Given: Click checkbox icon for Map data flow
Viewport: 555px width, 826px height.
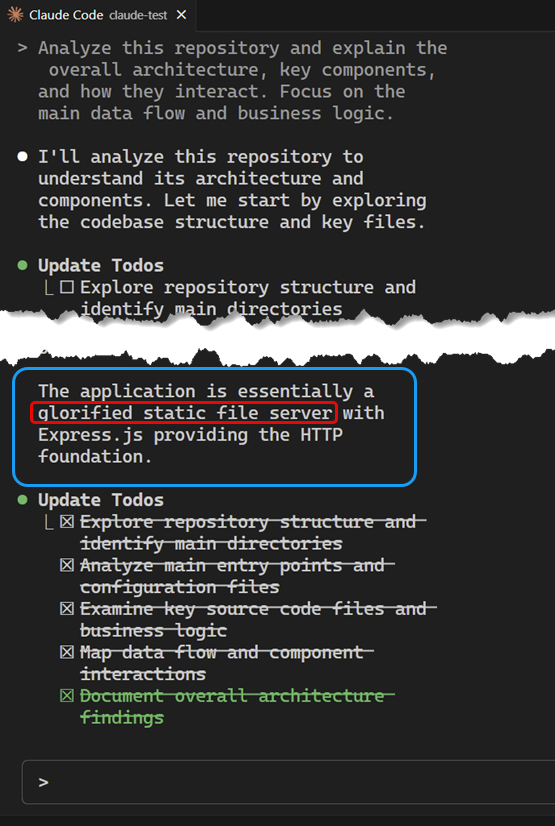Looking at the screenshot, I should point(67,652).
